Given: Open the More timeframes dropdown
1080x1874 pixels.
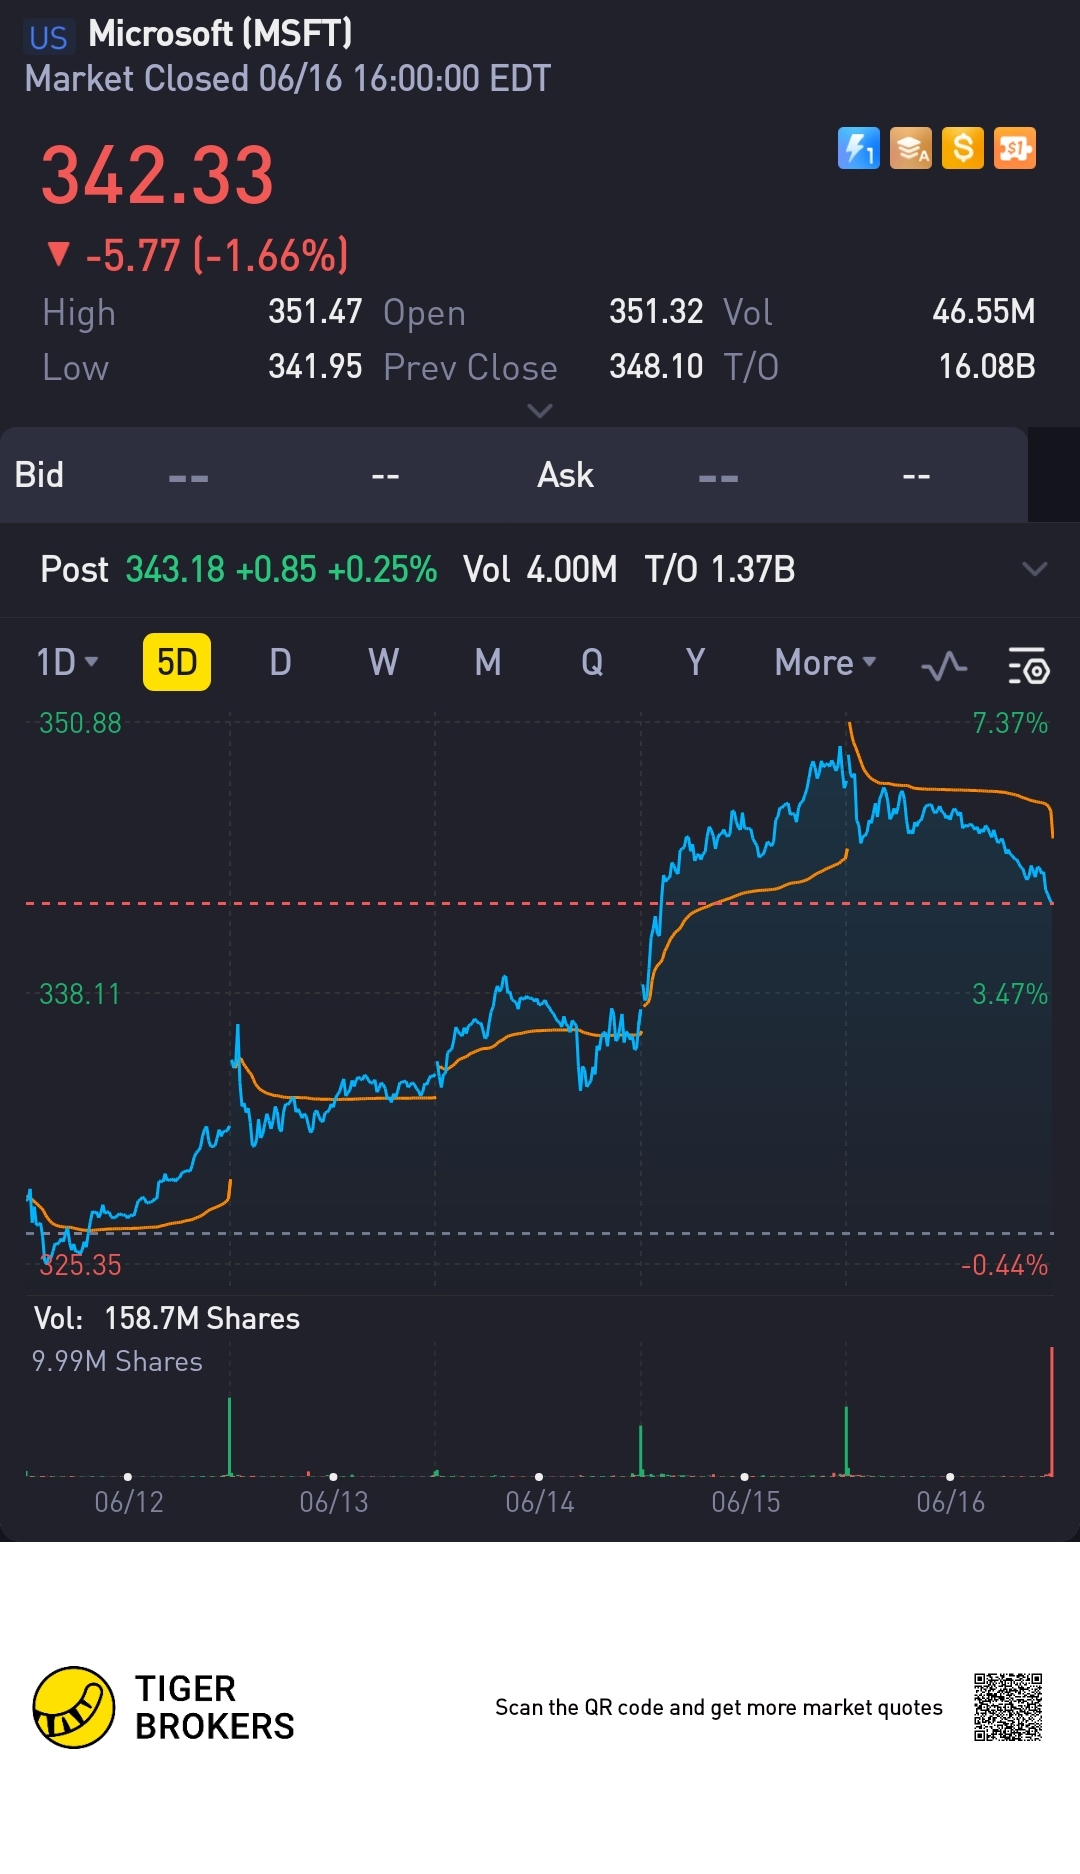Looking at the screenshot, I should pos(825,662).
